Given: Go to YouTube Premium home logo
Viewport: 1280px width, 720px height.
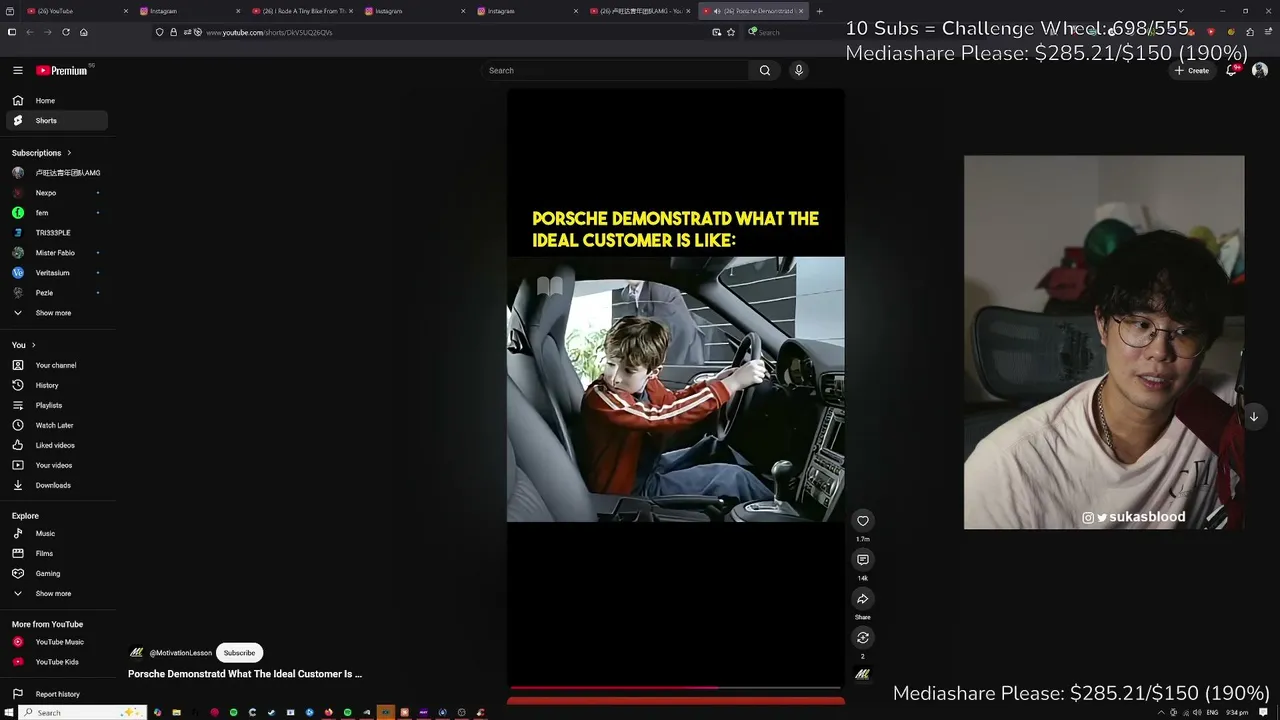Looking at the screenshot, I should pyautogui.click(x=62, y=70).
